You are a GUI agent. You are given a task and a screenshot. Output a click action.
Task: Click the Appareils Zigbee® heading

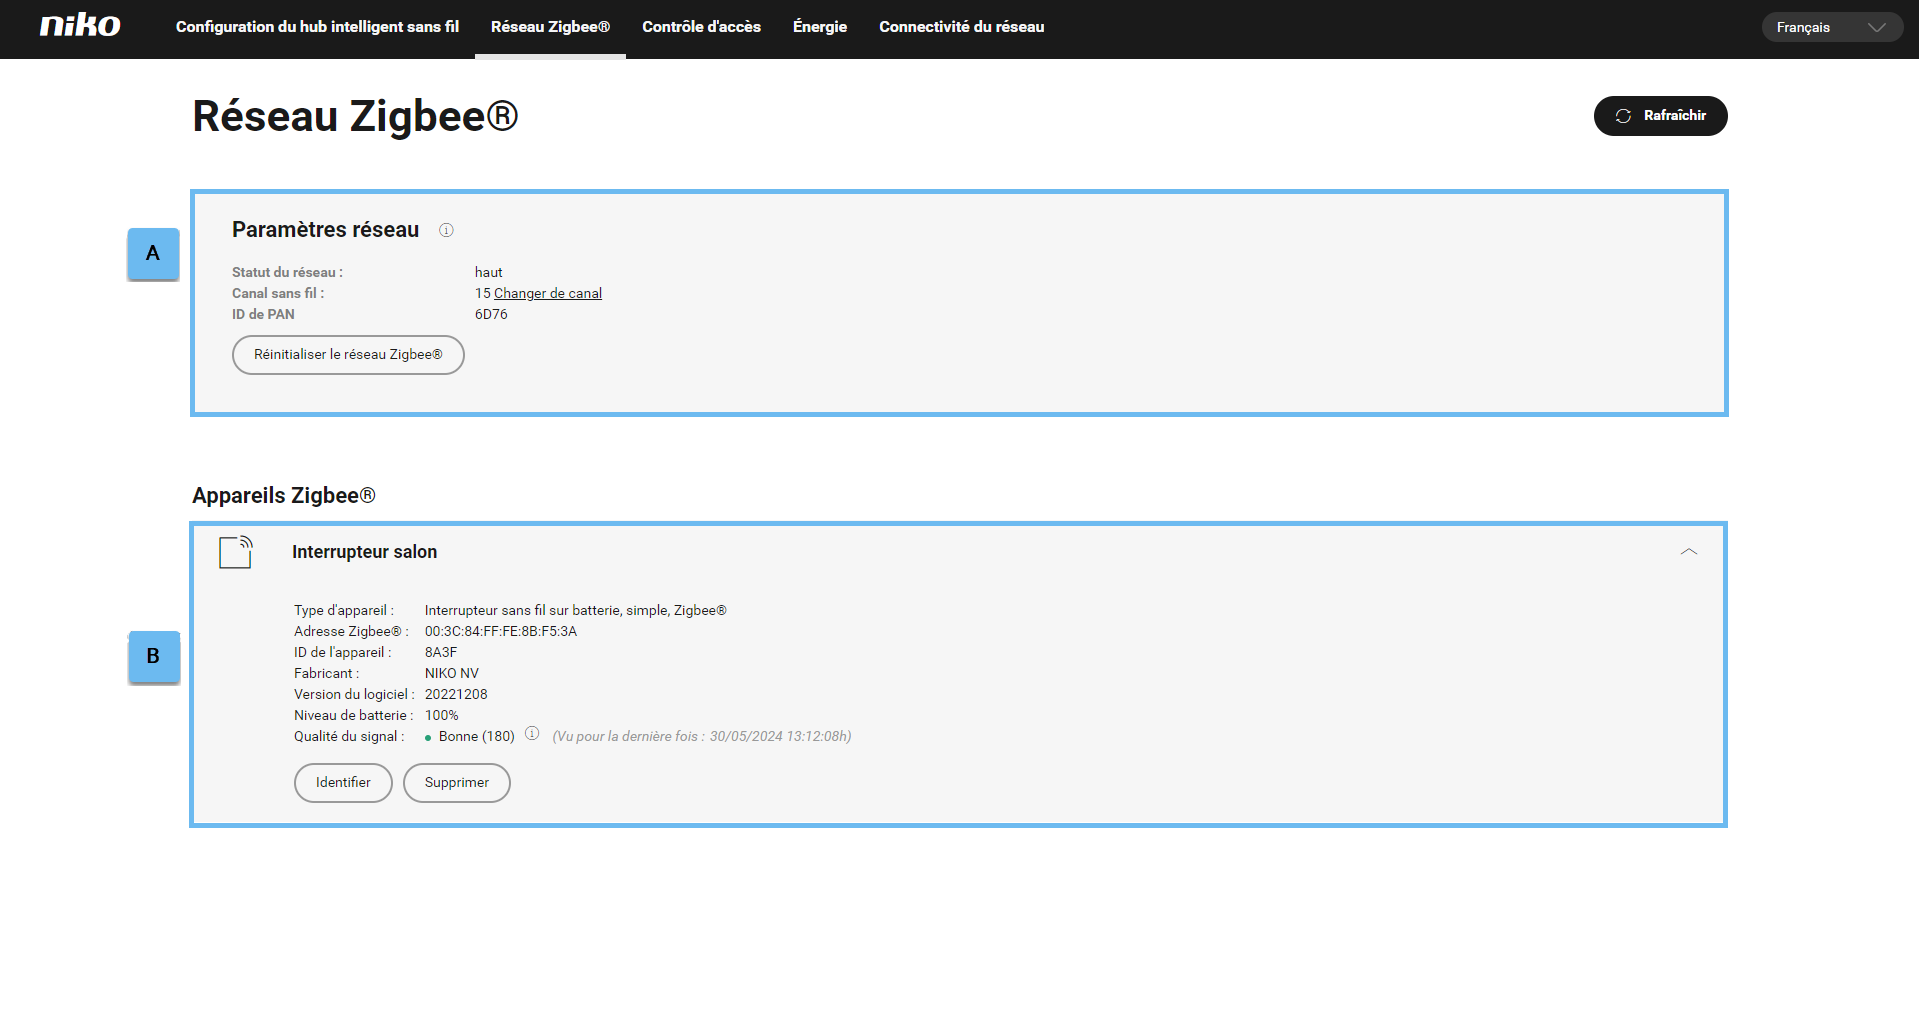[x=284, y=495]
